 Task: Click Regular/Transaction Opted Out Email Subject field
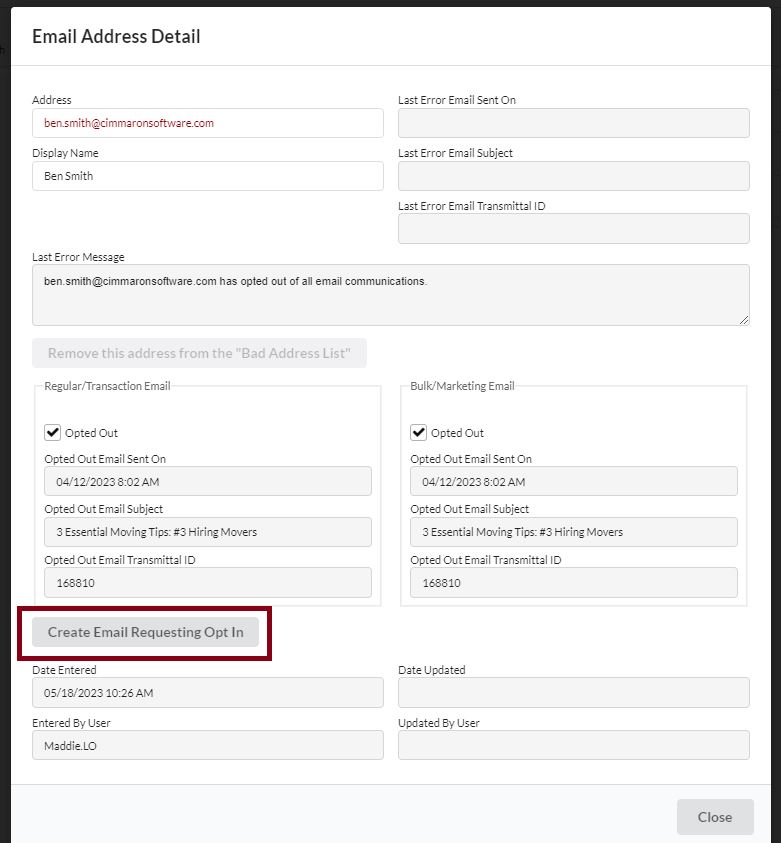(207, 532)
